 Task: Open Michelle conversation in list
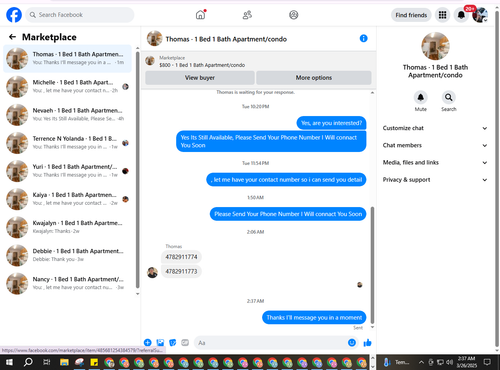click(67, 87)
